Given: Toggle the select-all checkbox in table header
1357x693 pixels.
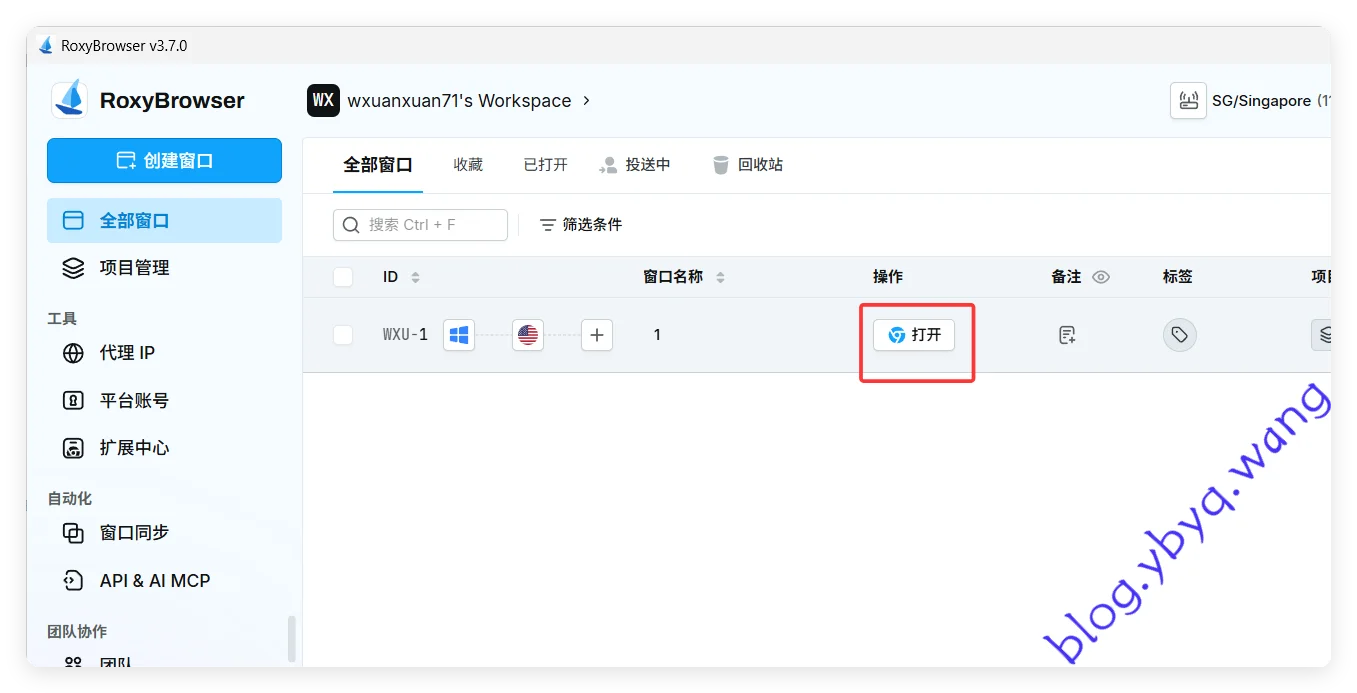Looking at the screenshot, I should pyautogui.click(x=343, y=277).
